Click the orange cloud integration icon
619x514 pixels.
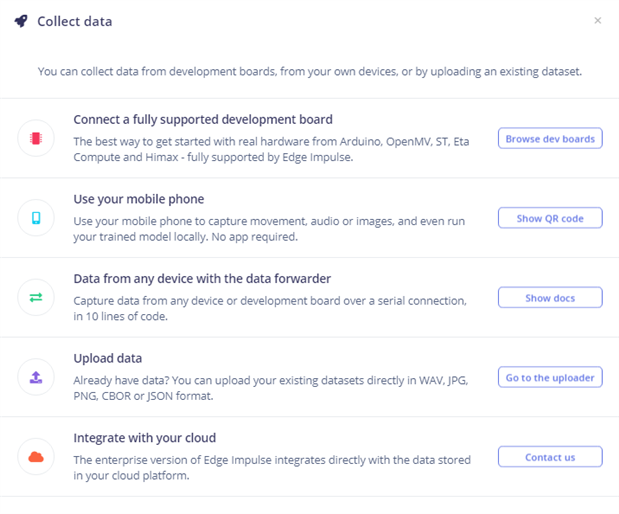tap(36, 457)
